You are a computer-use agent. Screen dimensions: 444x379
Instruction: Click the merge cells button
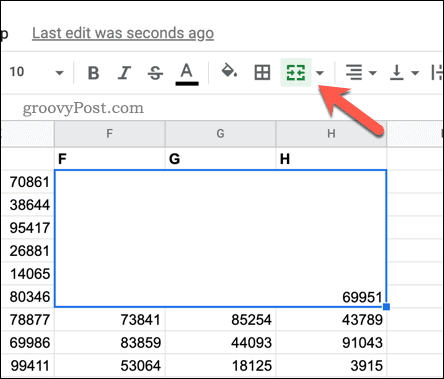[296, 72]
